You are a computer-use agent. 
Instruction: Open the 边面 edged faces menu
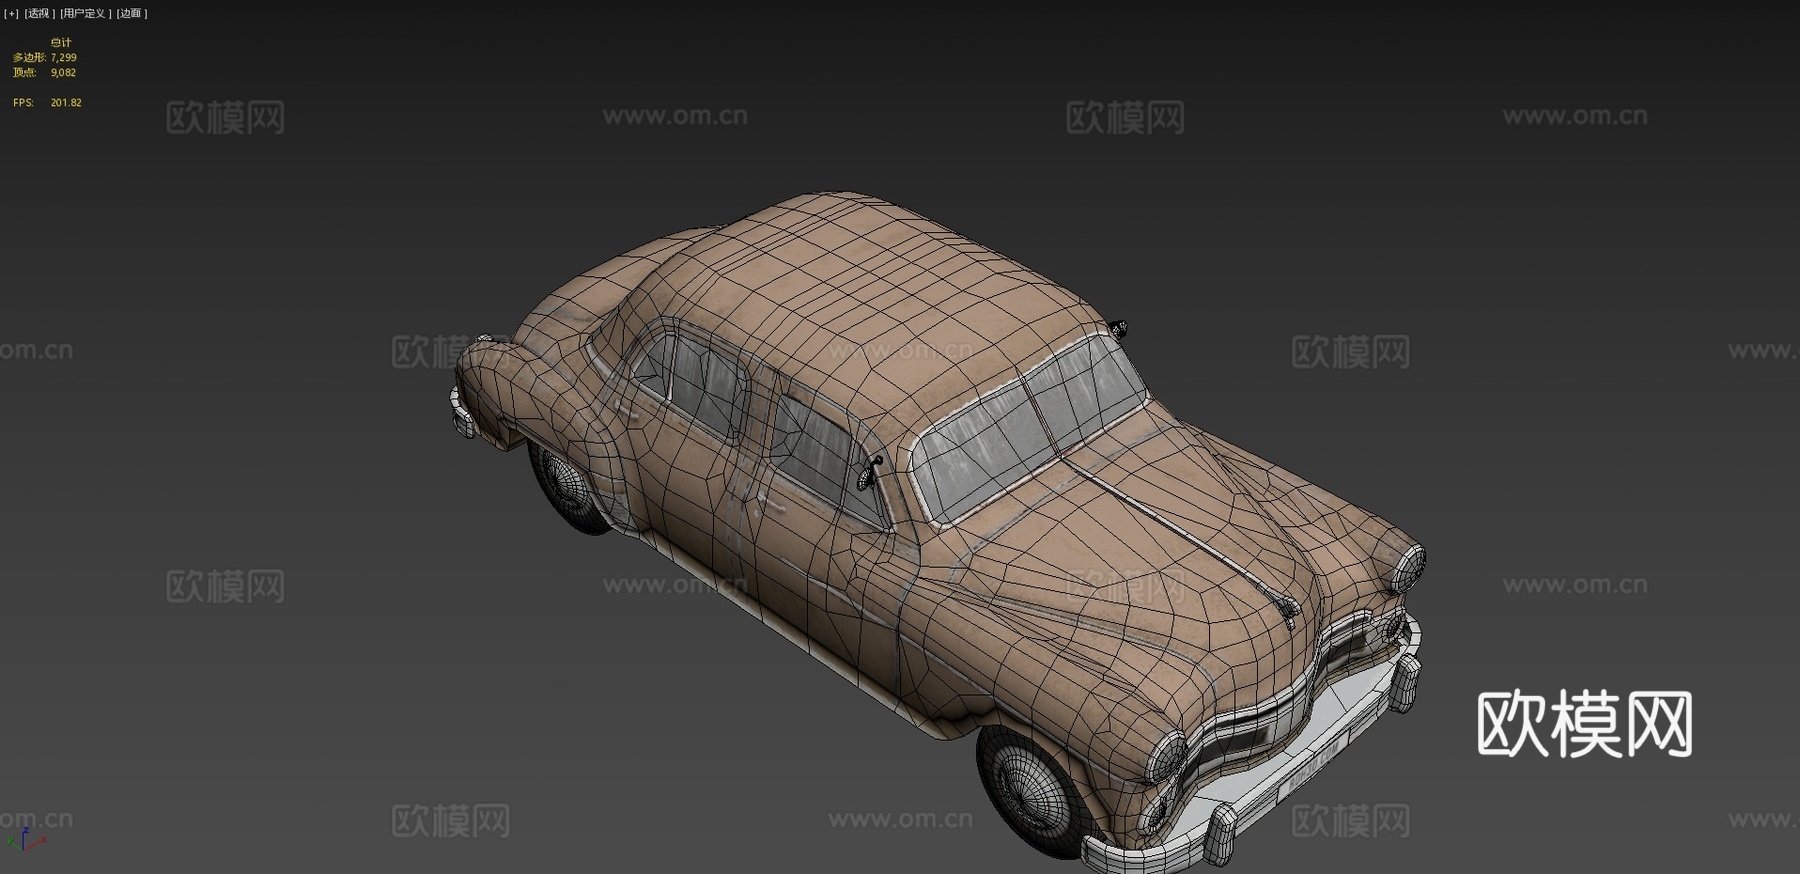click(x=131, y=13)
